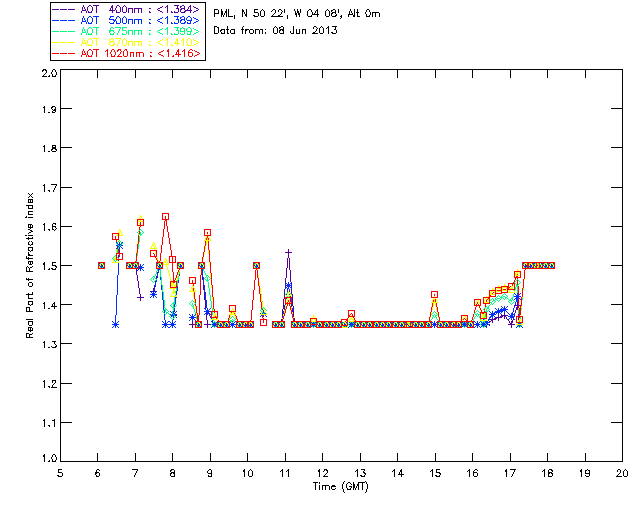Screen dimensions: 640x512
Task: Click the AOT 870nm legend entry
Action: pyautogui.click(x=127, y=42)
